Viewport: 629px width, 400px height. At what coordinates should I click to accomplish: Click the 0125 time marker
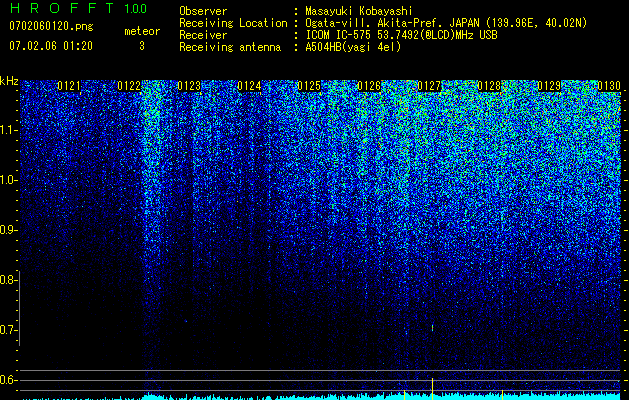pos(309,86)
